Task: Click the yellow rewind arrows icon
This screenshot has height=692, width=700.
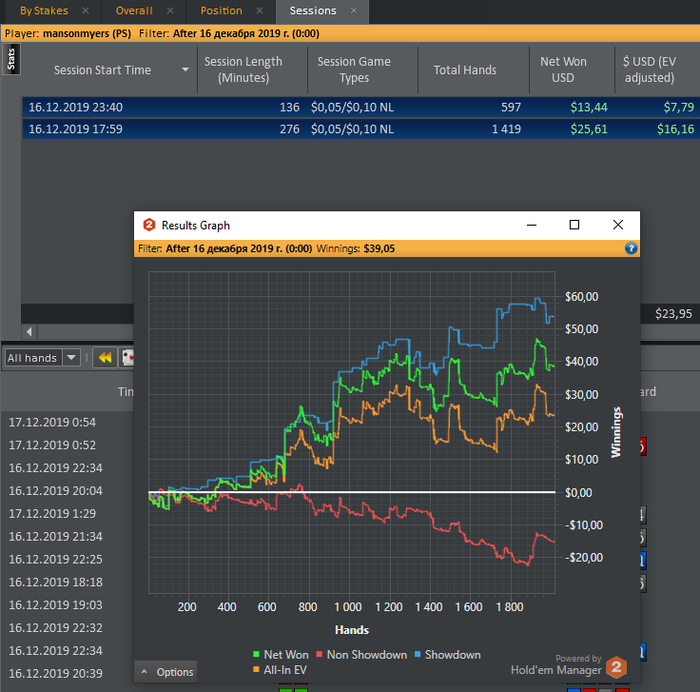Action: [105, 358]
